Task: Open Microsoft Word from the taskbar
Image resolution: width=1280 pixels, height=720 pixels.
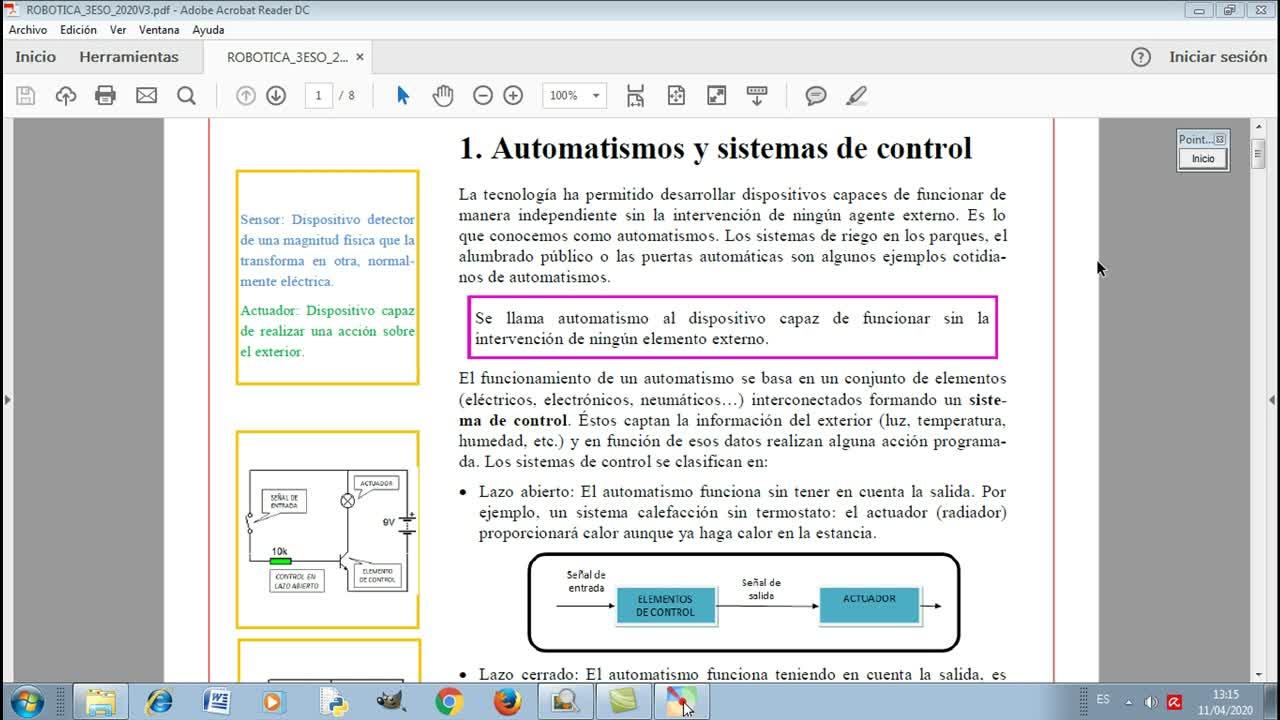Action: pos(216,702)
